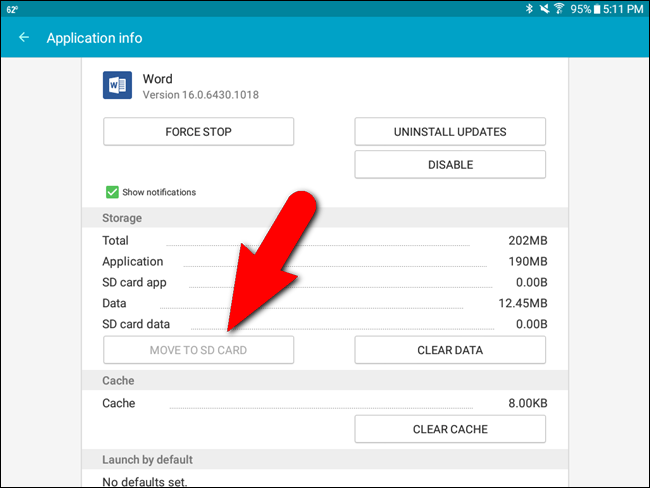
Task: Tap the No defaults set text
Action: (145, 482)
